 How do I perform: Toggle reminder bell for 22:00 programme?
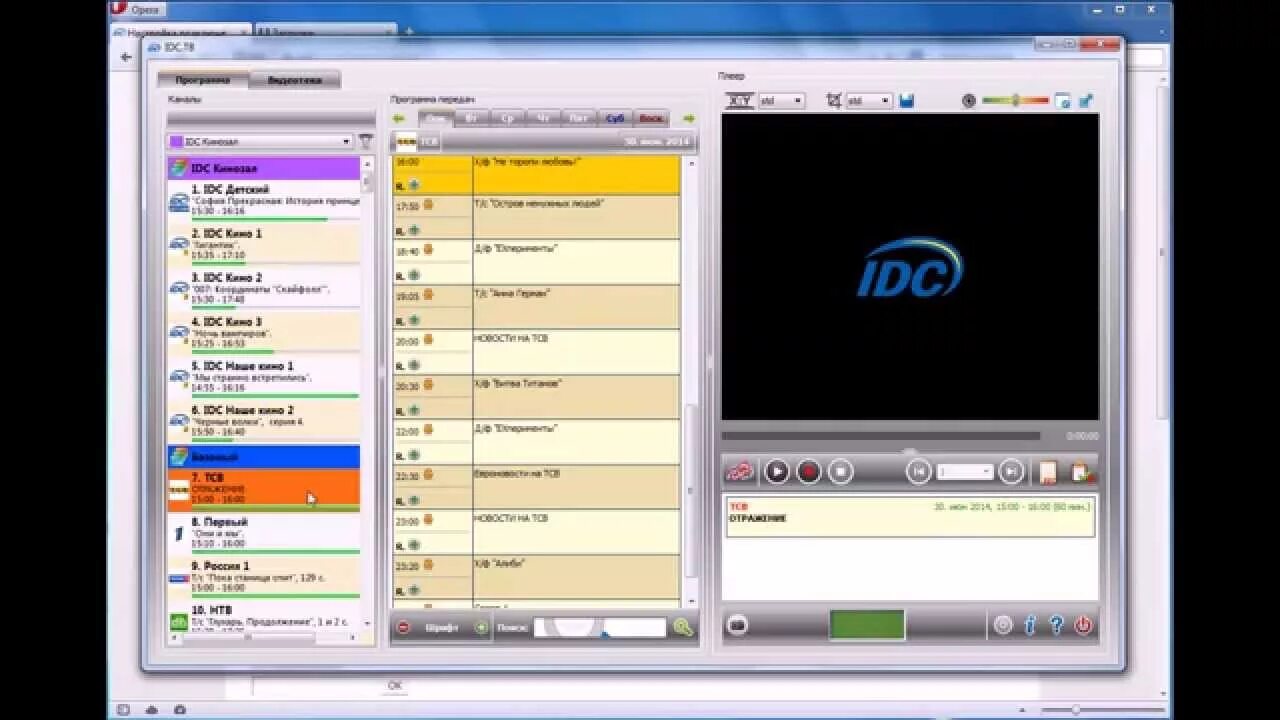tap(428, 431)
